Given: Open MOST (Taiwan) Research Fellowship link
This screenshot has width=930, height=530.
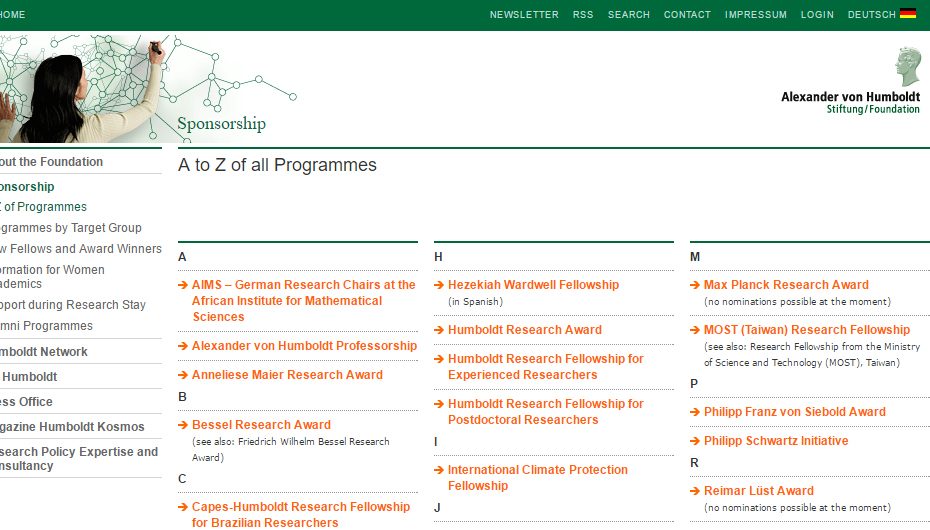Looking at the screenshot, I should 807,330.
